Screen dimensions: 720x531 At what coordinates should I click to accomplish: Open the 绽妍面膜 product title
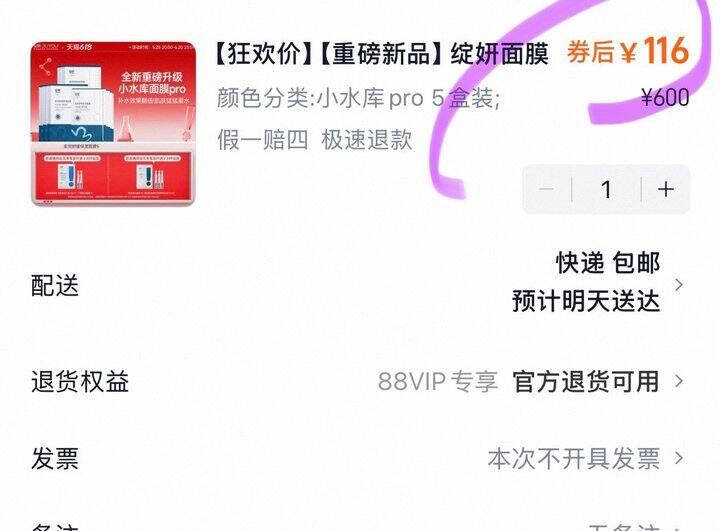tap(382, 53)
